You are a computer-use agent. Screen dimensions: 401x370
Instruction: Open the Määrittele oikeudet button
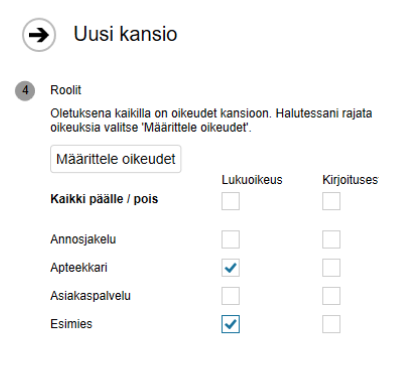116,159
